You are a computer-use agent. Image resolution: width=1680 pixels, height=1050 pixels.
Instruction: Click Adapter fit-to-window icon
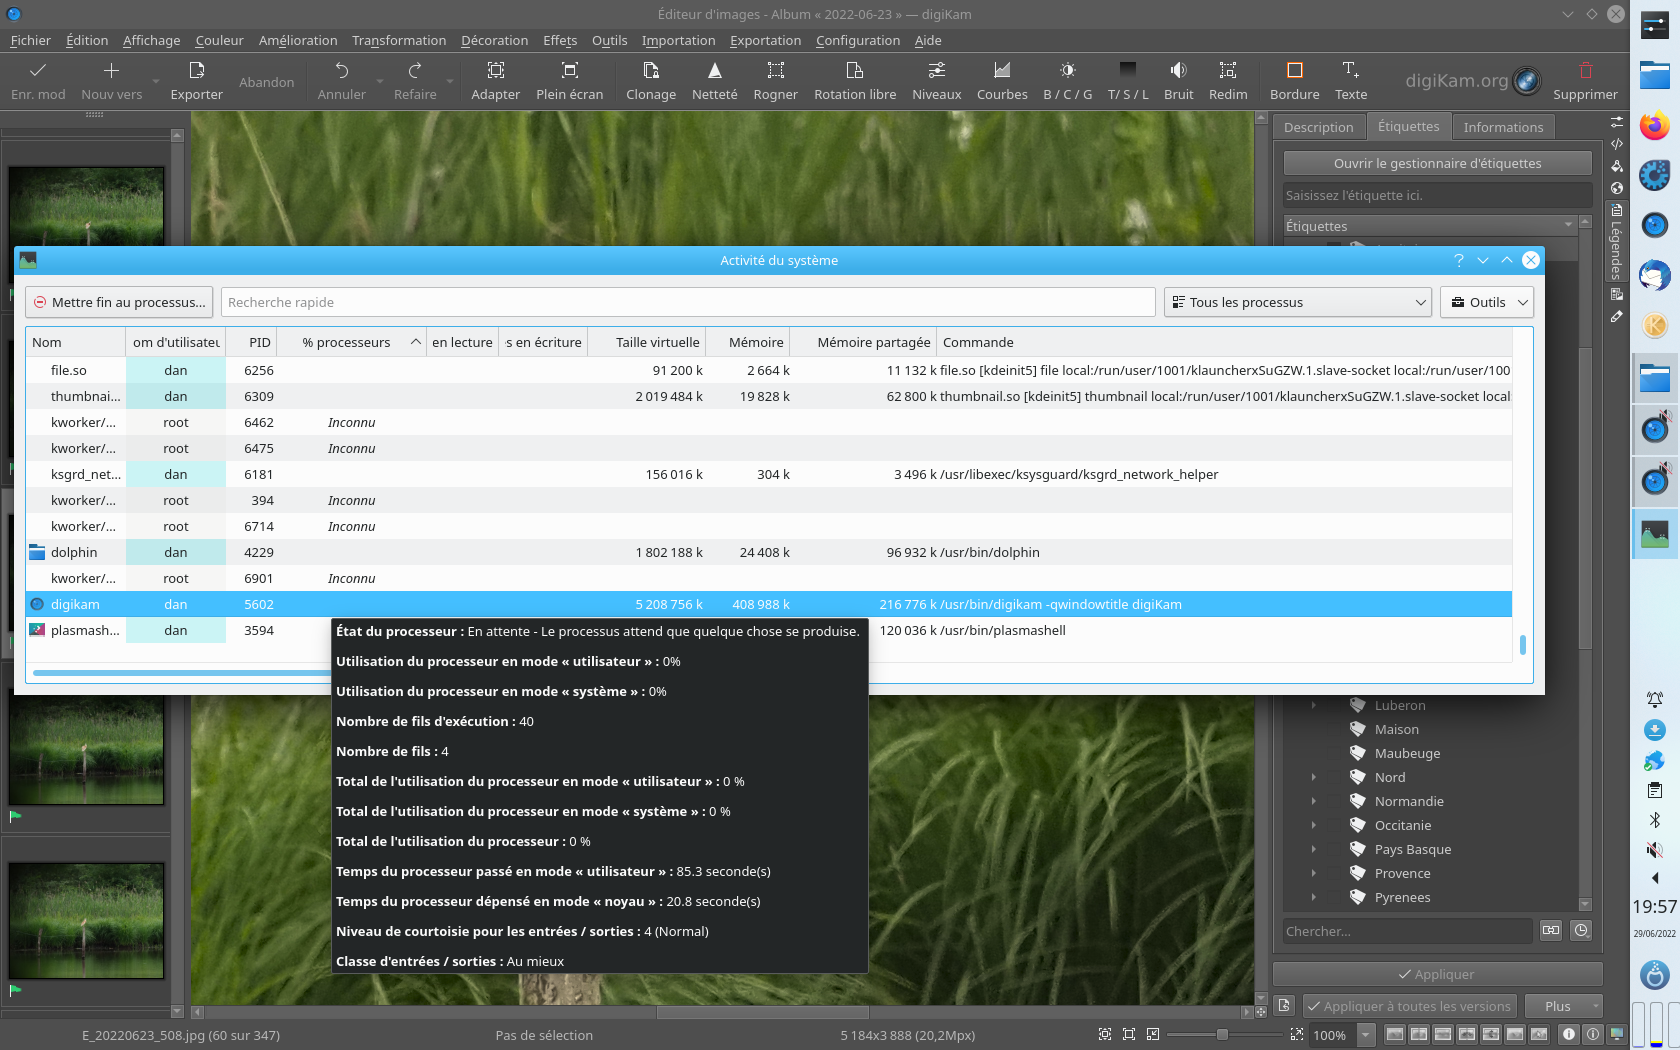(x=496, y=70)
